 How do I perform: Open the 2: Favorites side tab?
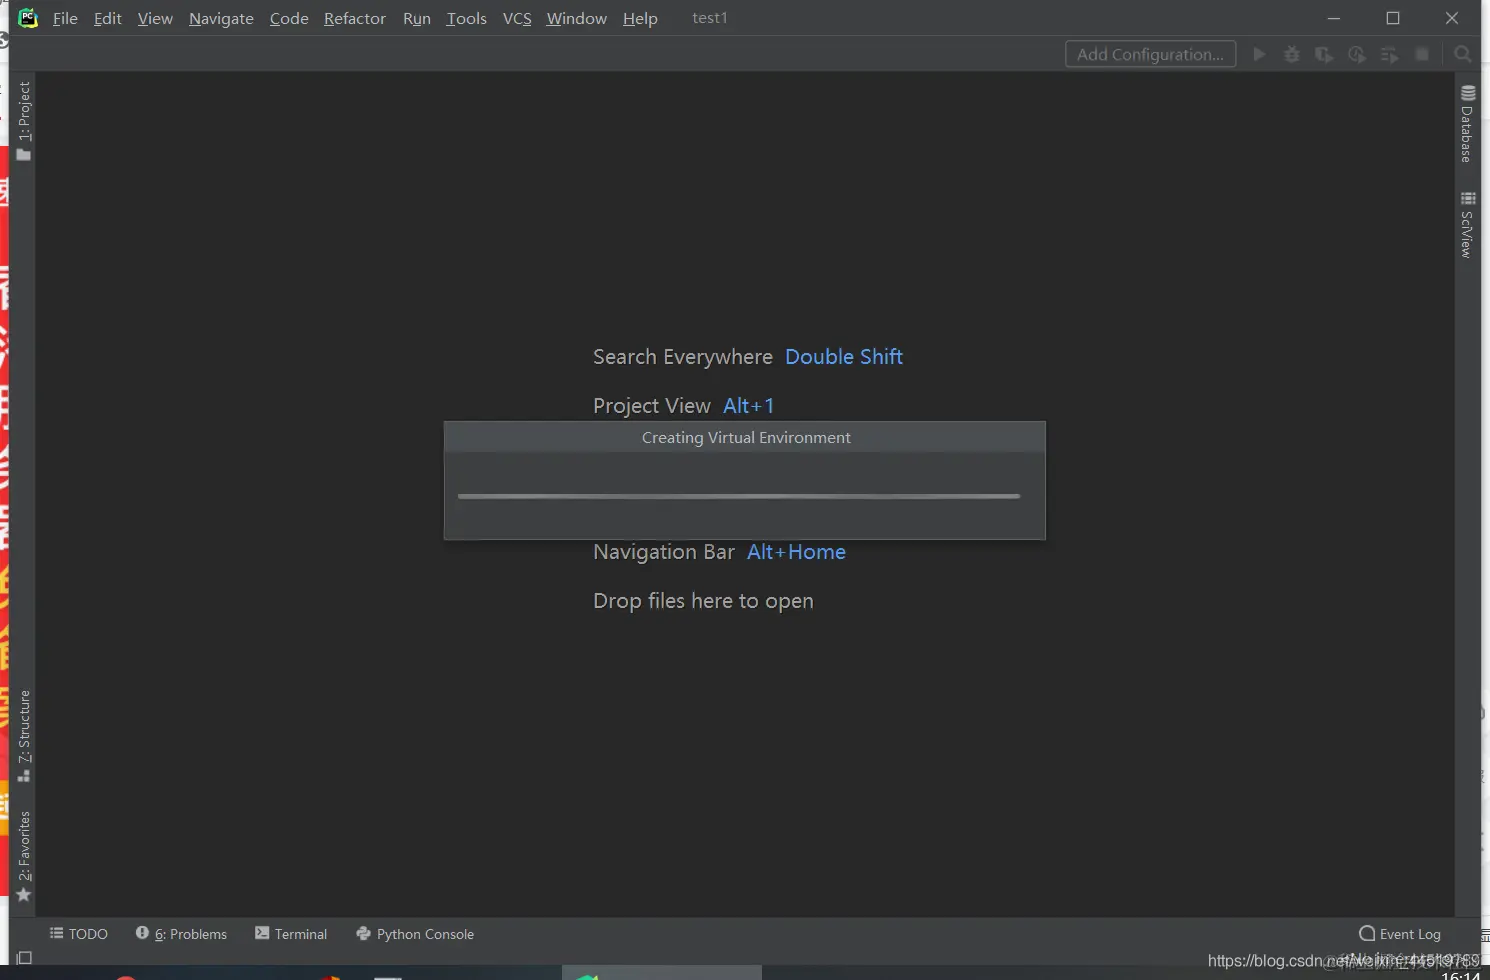click(24, 856)
